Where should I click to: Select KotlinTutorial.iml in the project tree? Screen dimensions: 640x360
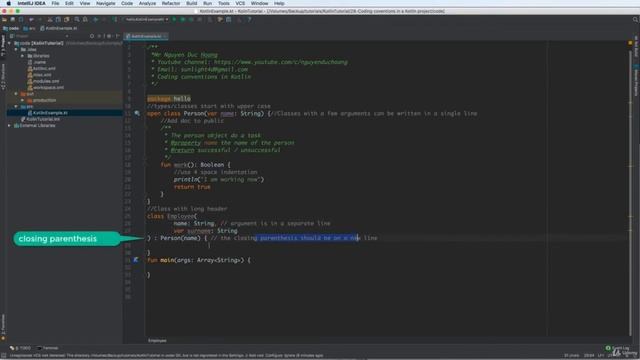40,119
